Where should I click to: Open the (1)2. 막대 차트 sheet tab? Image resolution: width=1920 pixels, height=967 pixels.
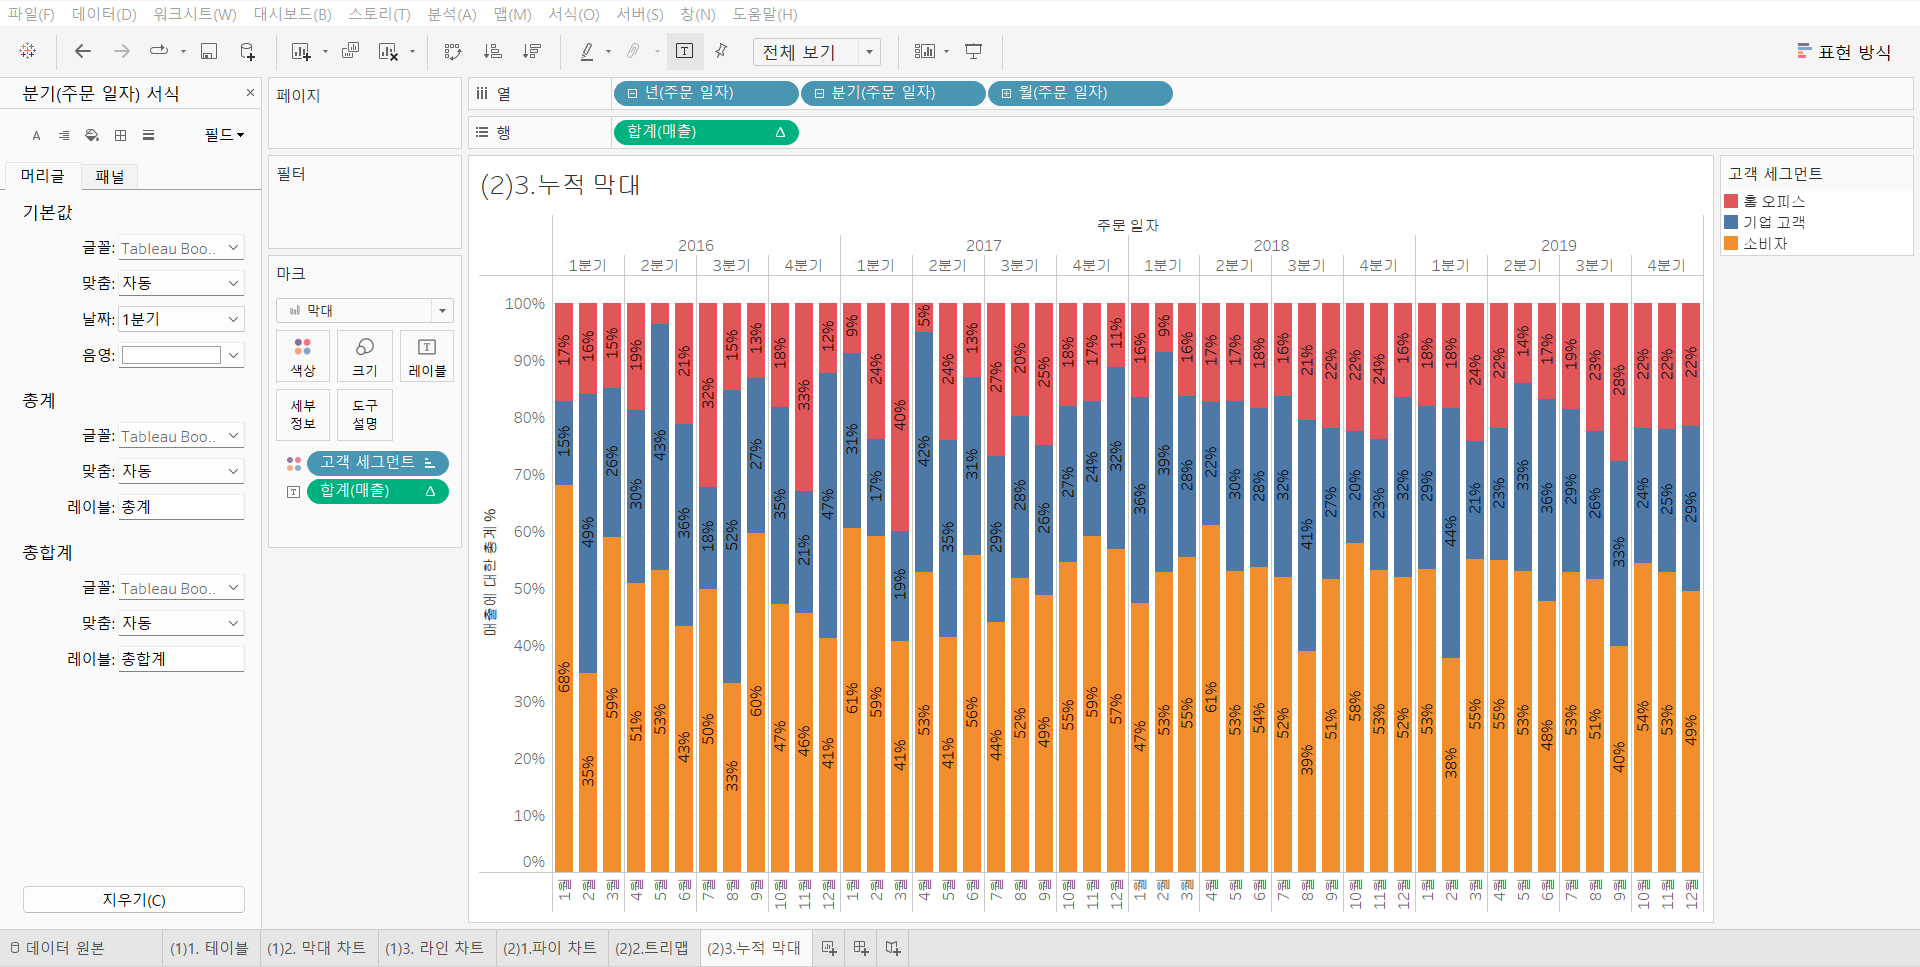coord(316,948)
